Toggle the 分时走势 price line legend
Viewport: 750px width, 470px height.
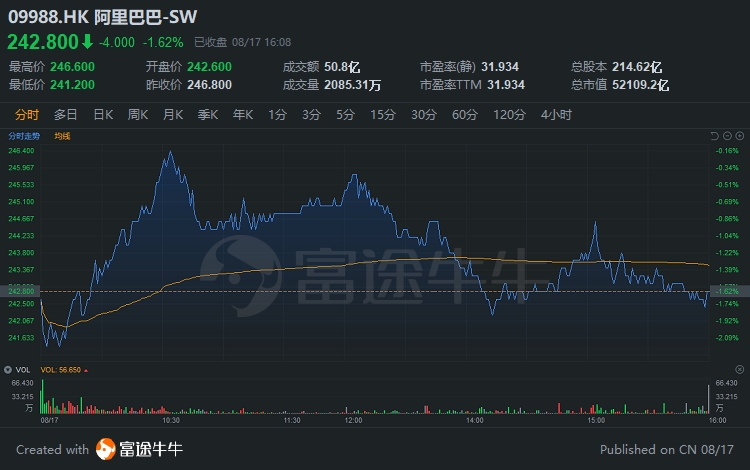[x=24, y=136]
